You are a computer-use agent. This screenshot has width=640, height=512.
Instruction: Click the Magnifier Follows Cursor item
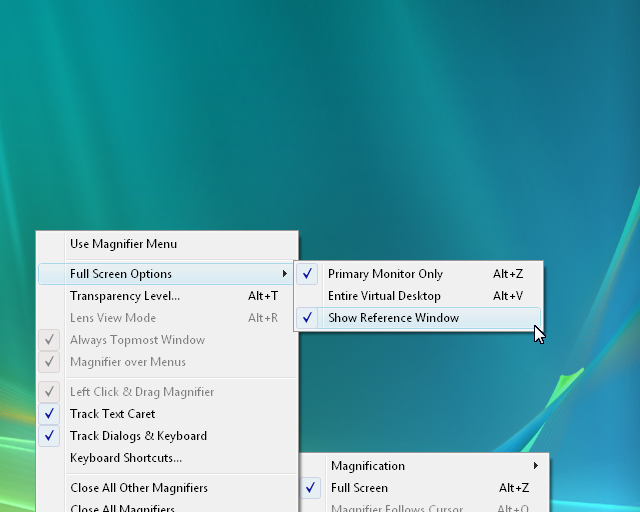(397, 507)
